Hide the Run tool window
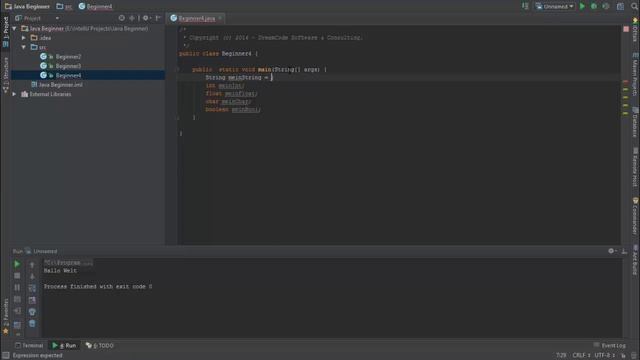Screen dimensions: 640x360 pyautogui.click(x=624, y=251)
